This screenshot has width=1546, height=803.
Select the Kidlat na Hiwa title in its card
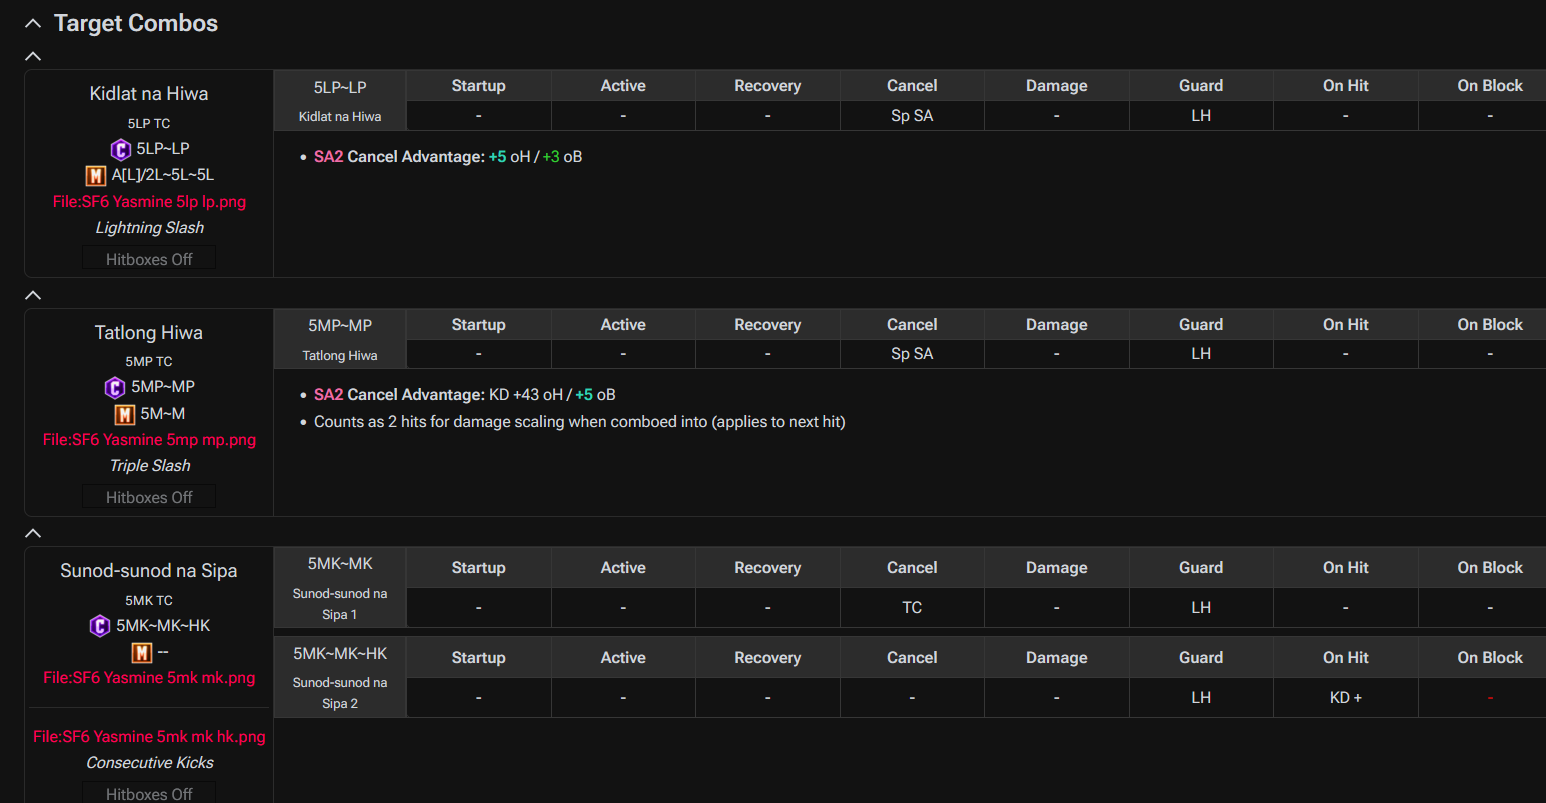click(x=149, y=94)
